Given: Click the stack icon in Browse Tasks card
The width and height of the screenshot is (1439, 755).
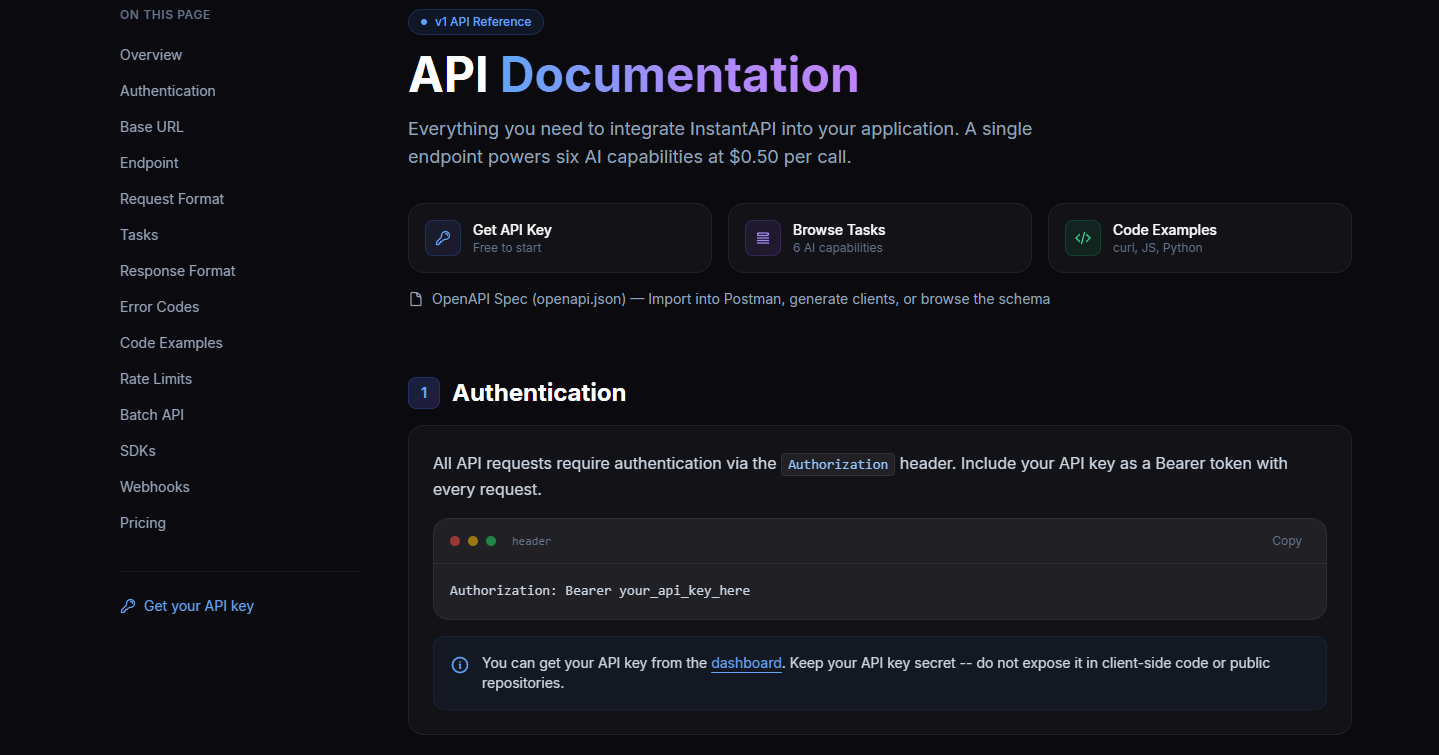Looking at the screenshot, I should pyautogui.click(x=763, y=238).
